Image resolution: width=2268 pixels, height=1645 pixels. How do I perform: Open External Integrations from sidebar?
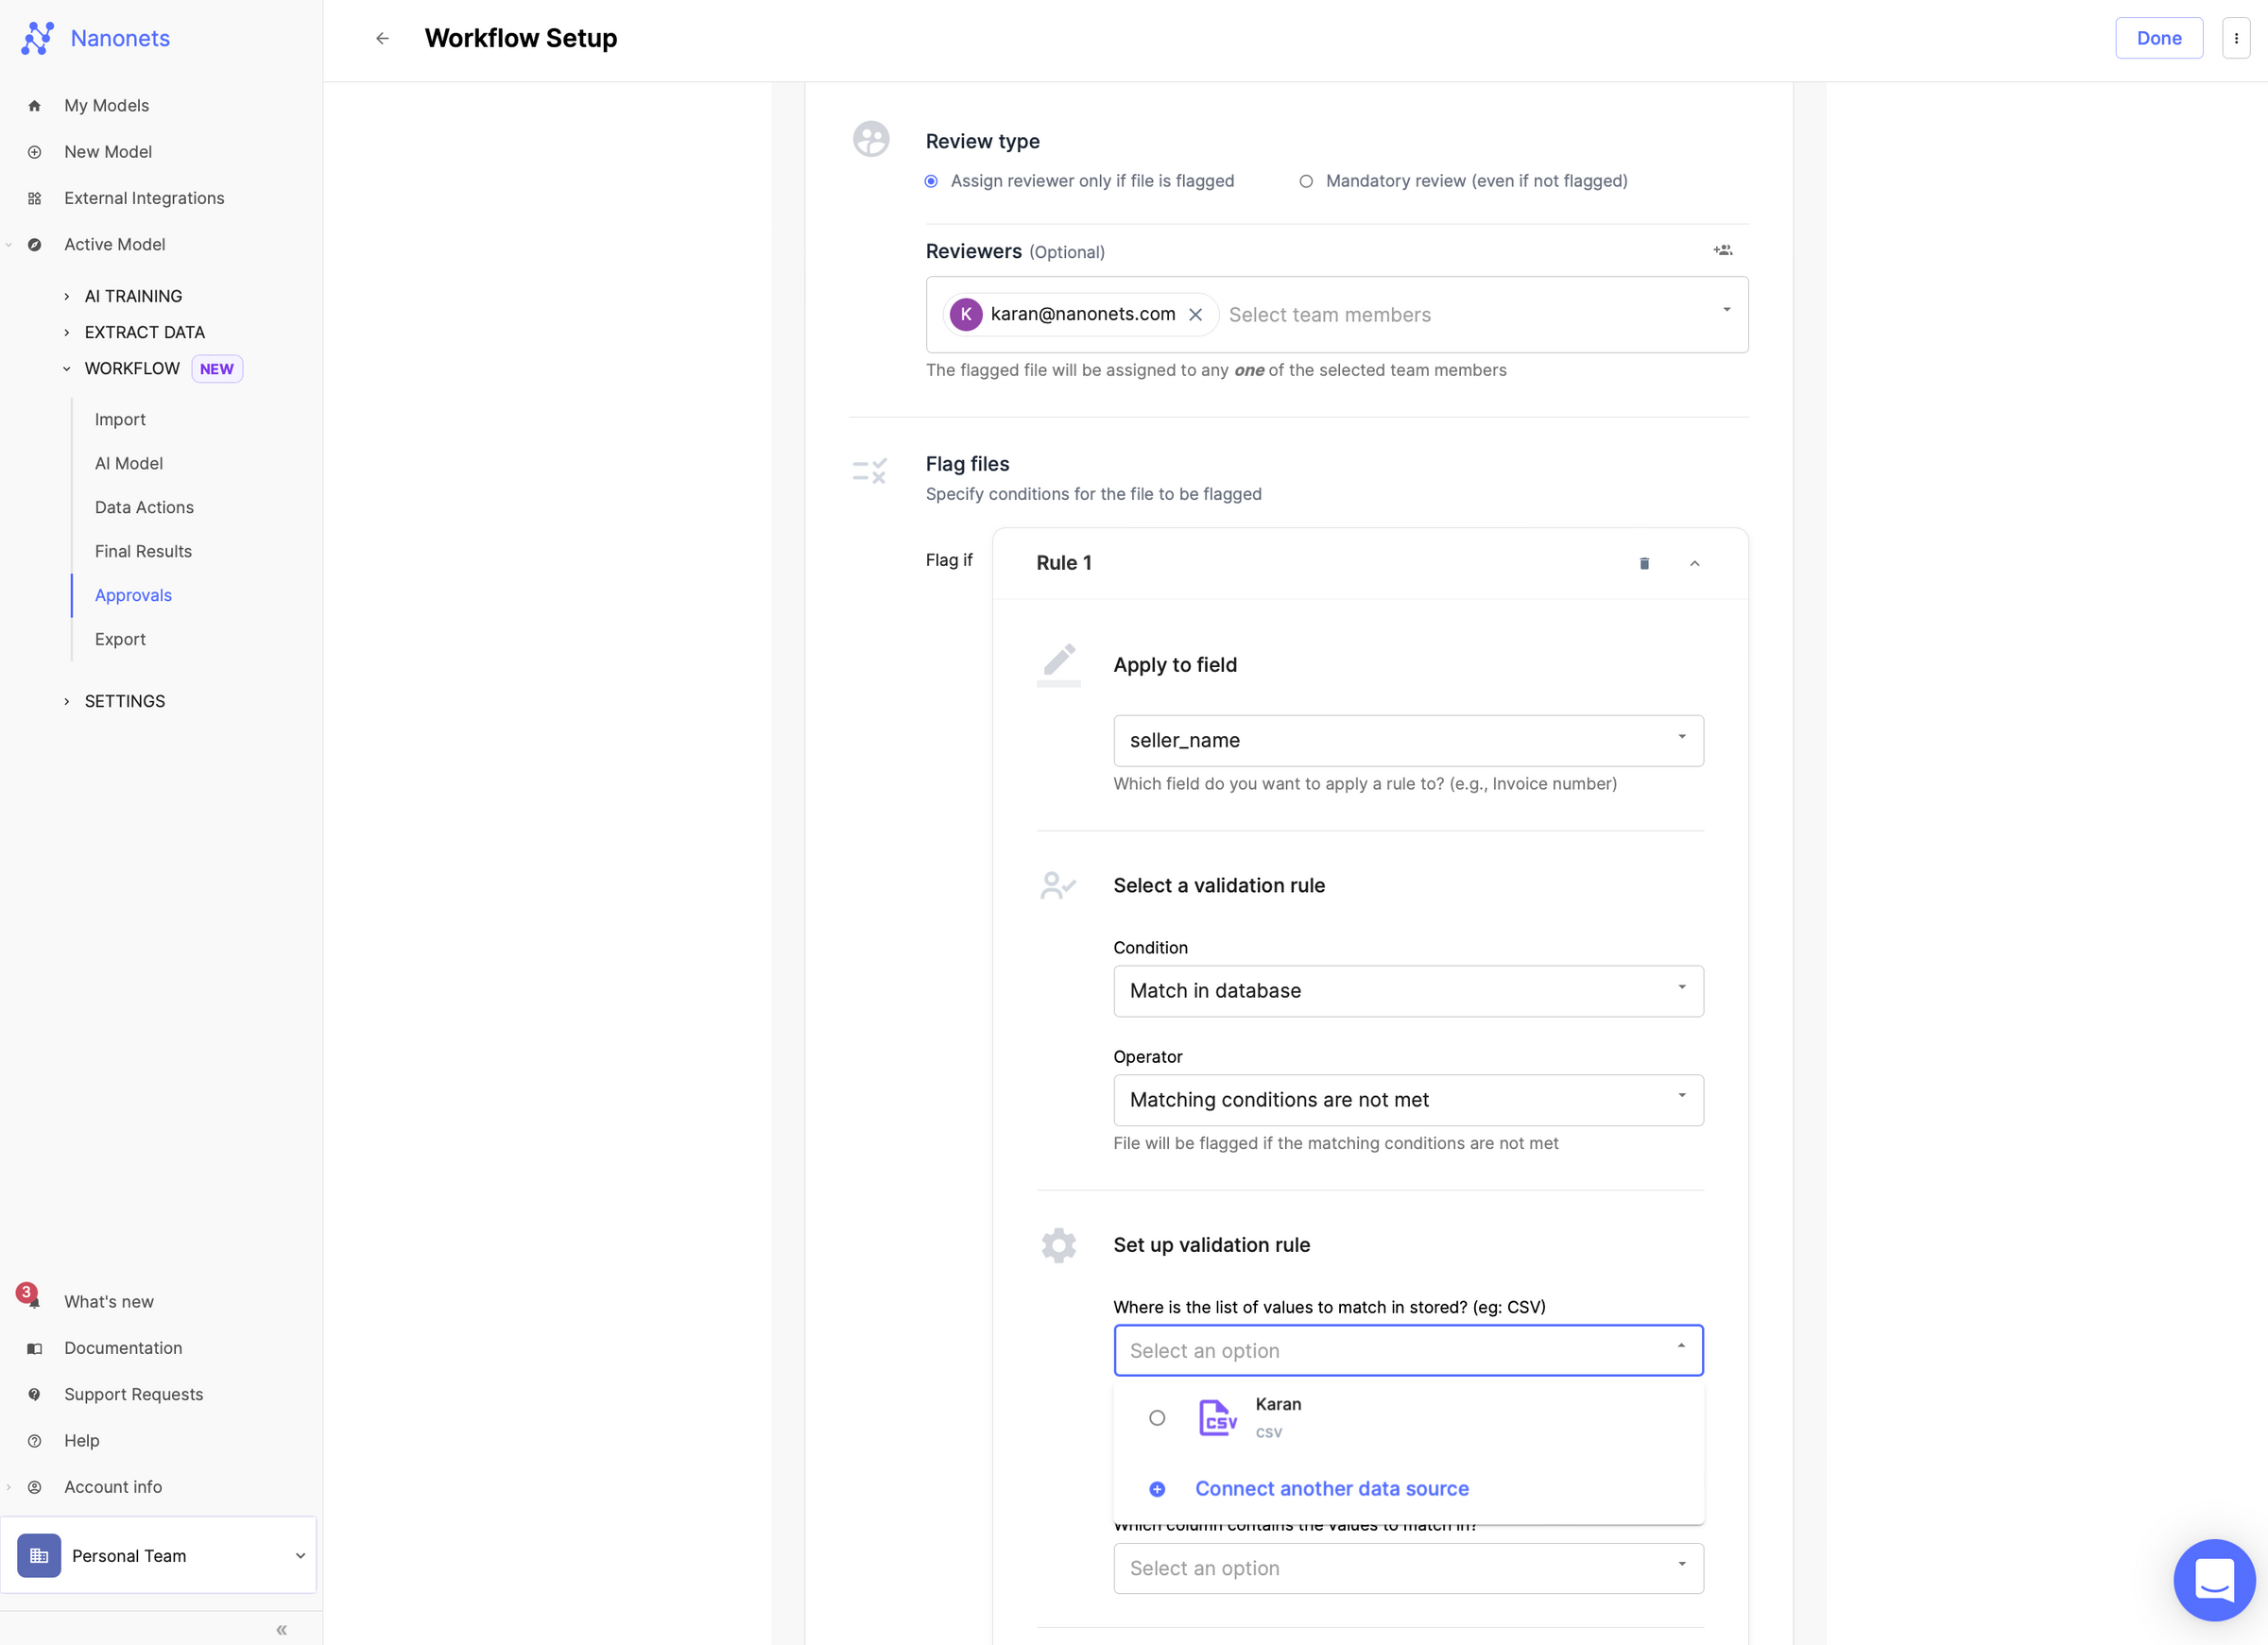click(x=144, y=197)
